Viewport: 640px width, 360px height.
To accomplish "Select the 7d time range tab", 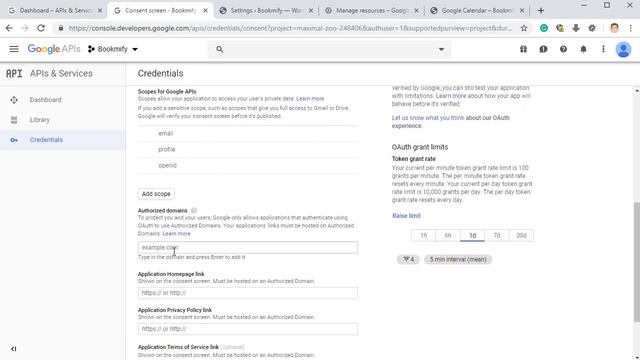I will click(497, 236).
